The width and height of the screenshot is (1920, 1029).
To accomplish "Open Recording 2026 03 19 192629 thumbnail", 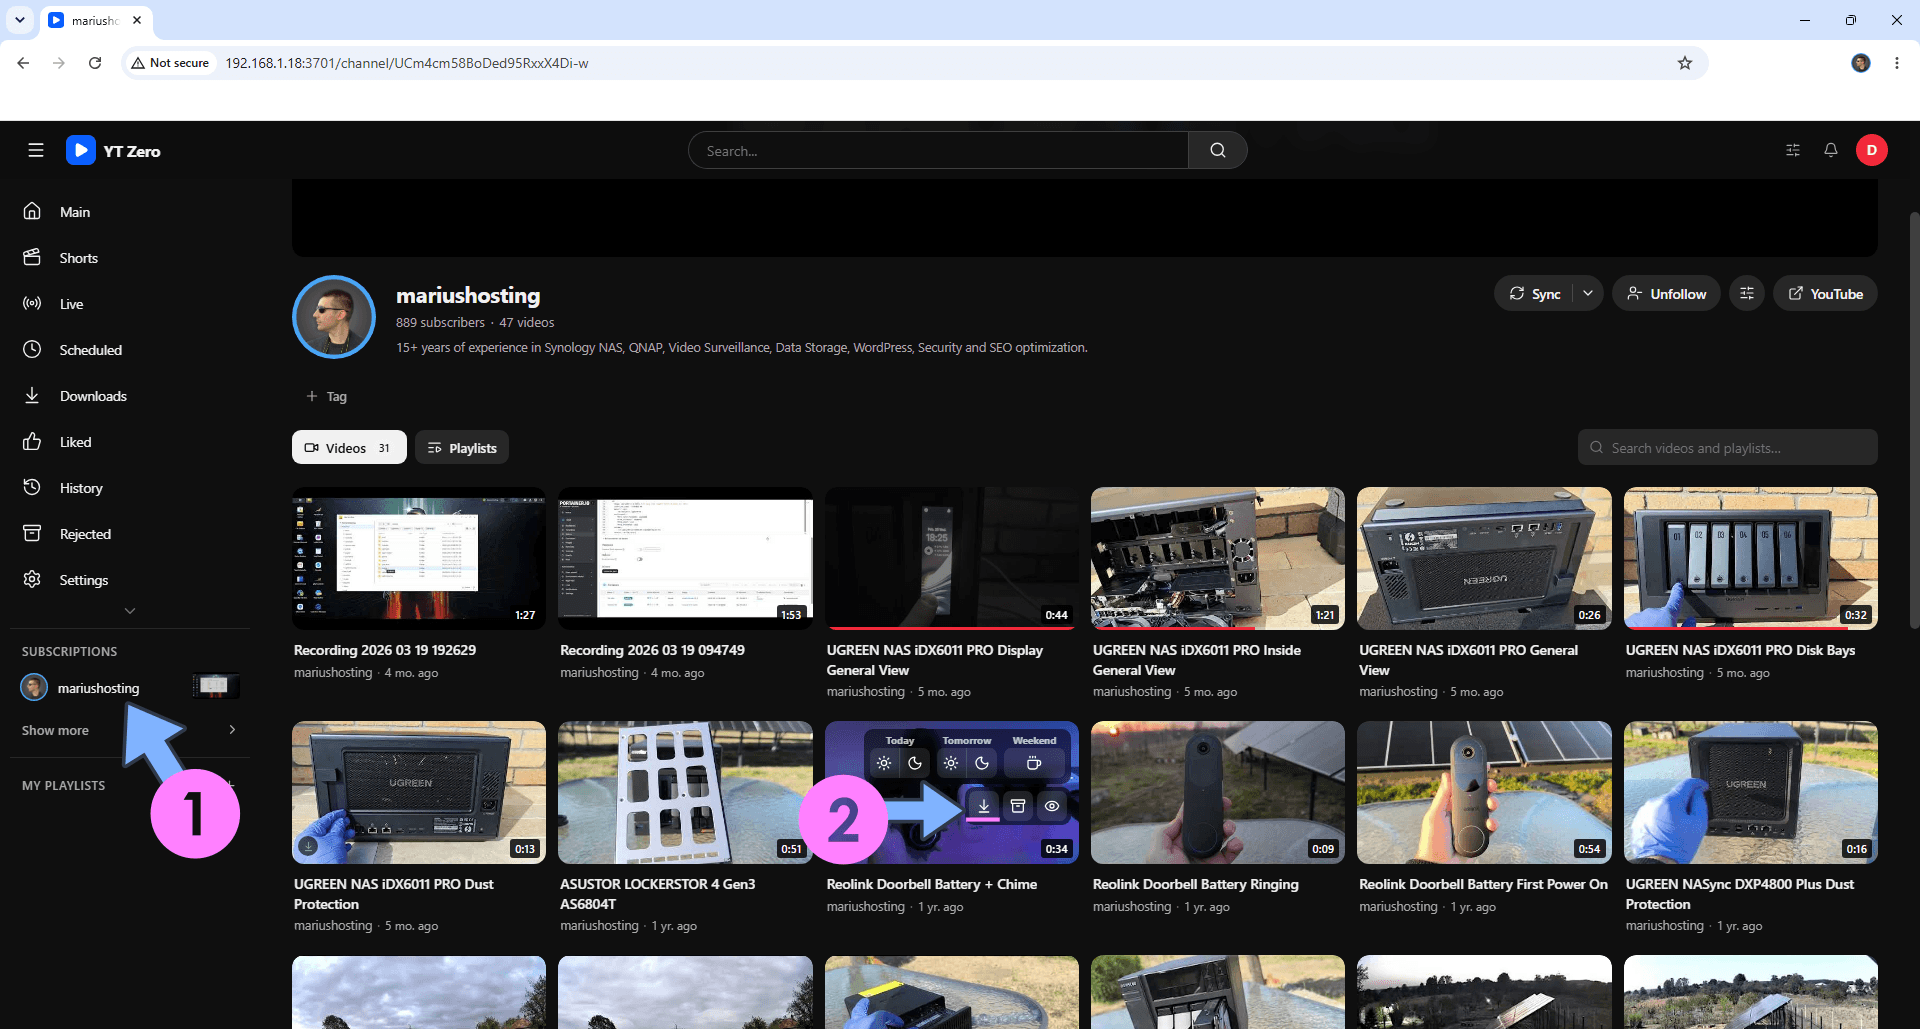I will 419,558.
